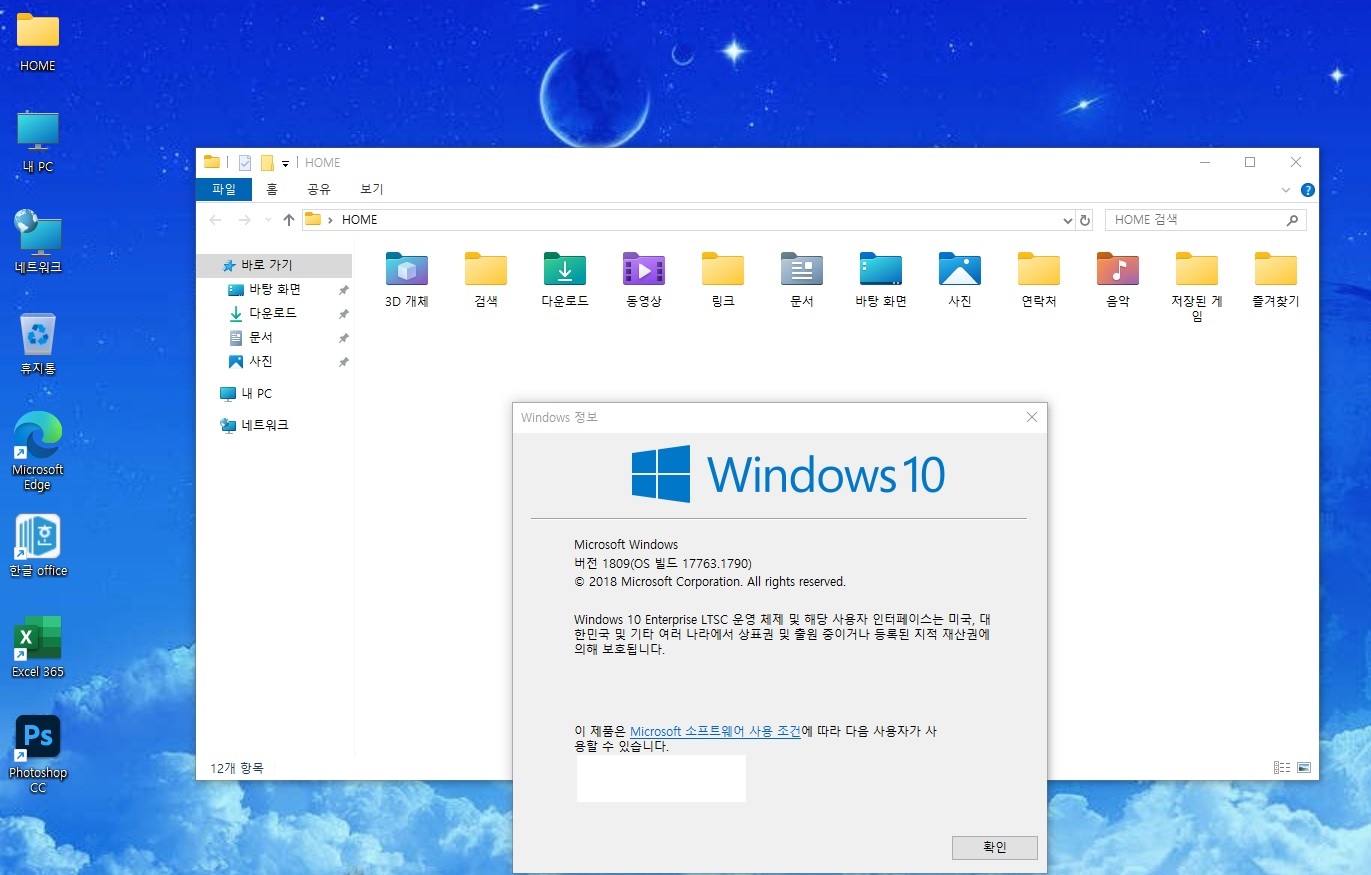The image size is (1371, 875).
Task: Open Explorer help question mark
Action: tap(1308, 190)
